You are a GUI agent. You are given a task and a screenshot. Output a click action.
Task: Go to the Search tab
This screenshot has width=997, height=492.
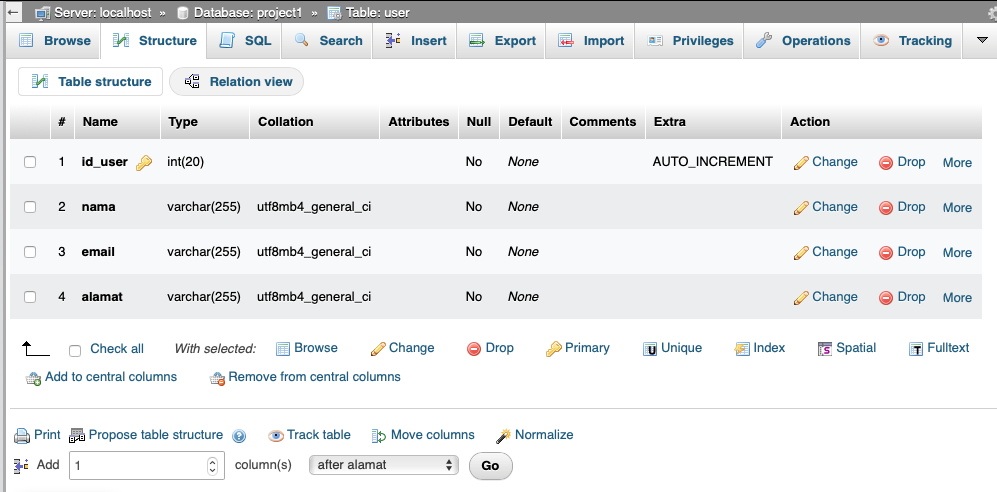click(x=328, y=41)
